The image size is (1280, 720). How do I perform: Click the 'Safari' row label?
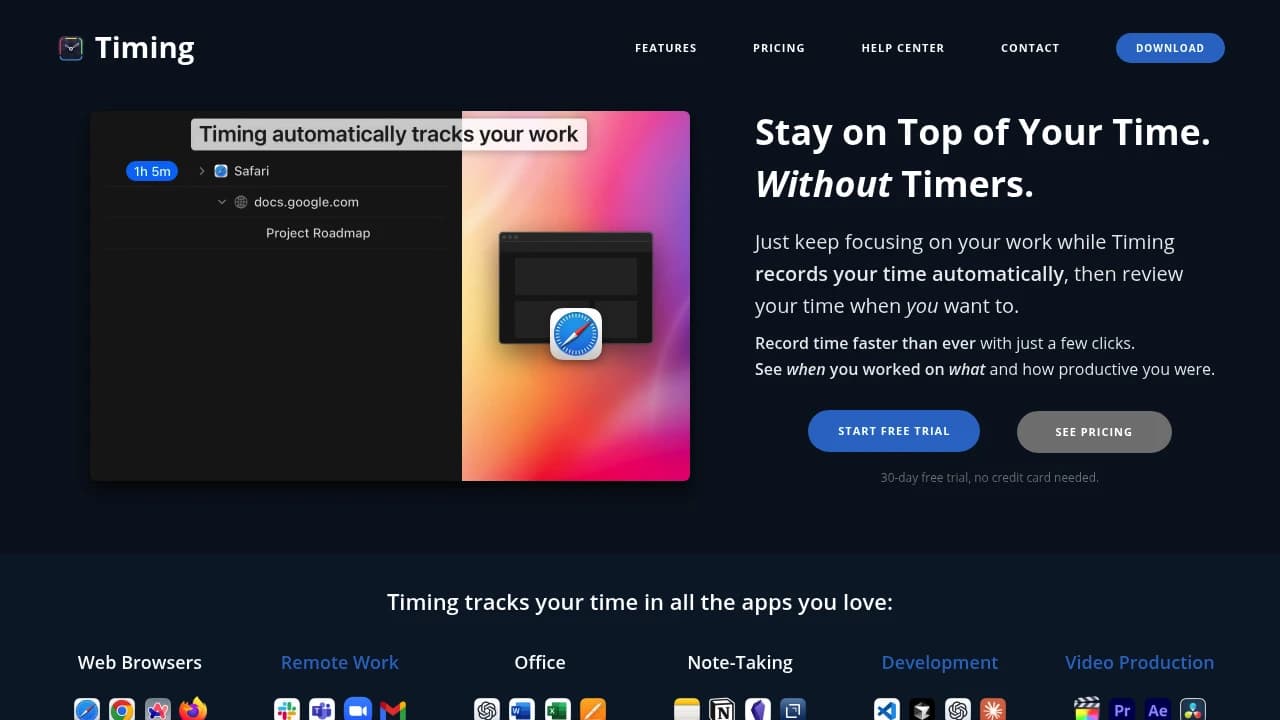251,171
